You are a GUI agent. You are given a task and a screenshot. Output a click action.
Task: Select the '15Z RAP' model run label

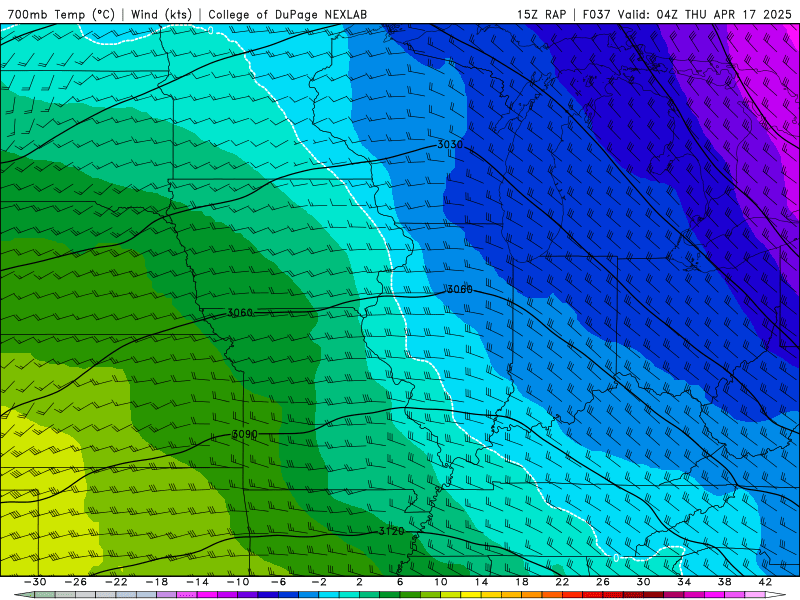(541, 14)
